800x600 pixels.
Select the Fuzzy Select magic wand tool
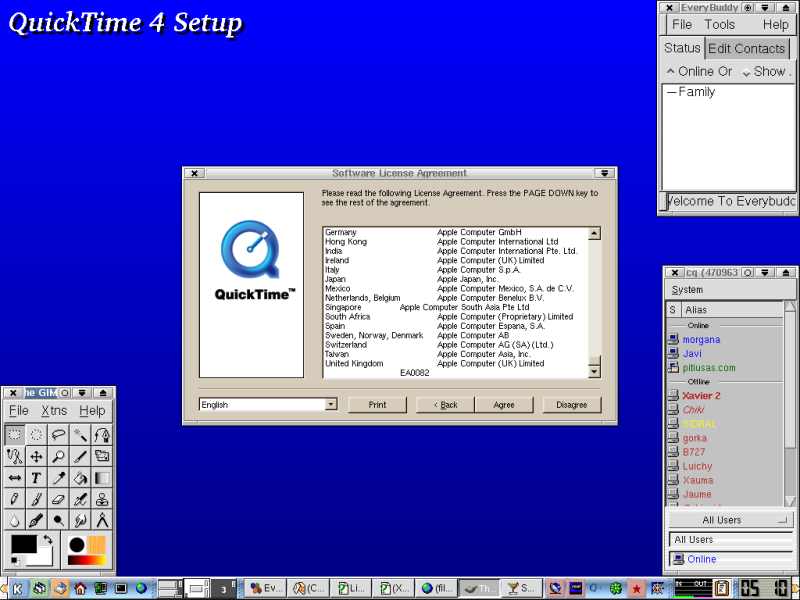pos(80,435)
